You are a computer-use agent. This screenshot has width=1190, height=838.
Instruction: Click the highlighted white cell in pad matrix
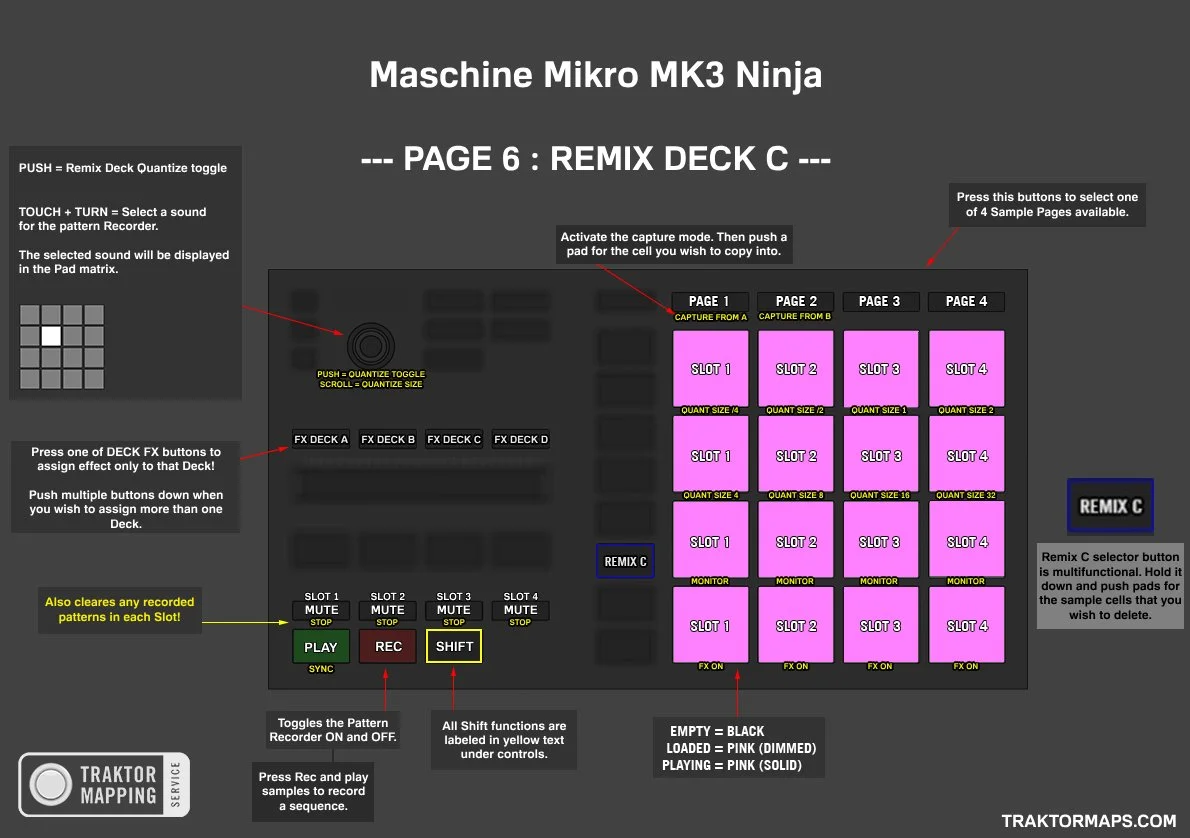coord(51,336)
